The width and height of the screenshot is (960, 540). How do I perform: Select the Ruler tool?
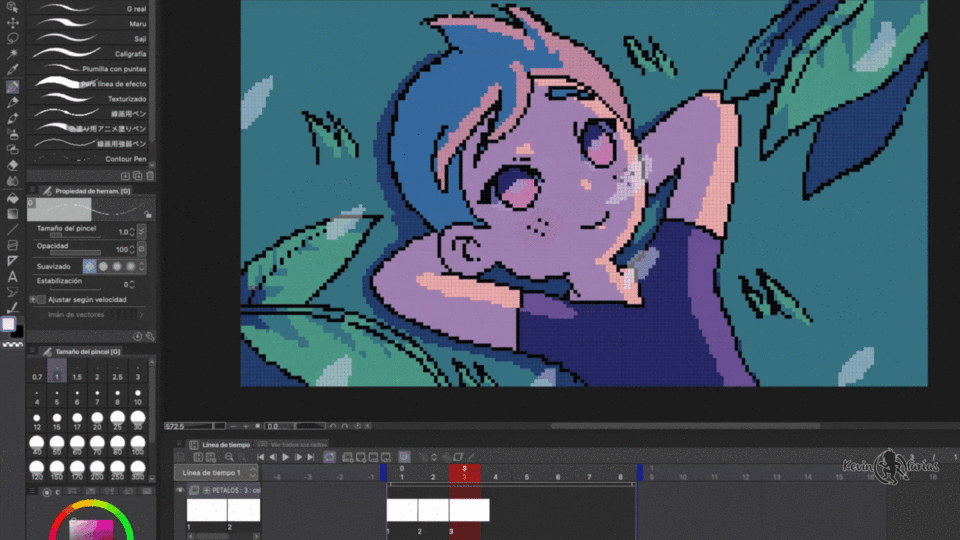[x=12, y=261]
